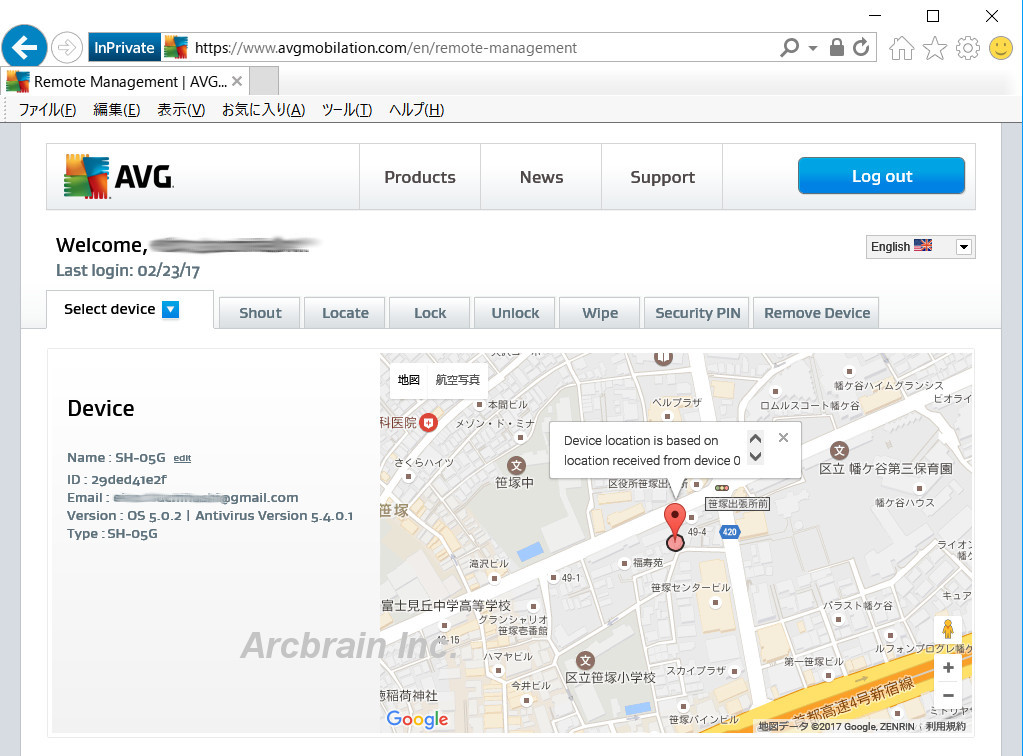Switch to the Security PIN tab
Screen dimensions: 1023x756
pos(697,313)
